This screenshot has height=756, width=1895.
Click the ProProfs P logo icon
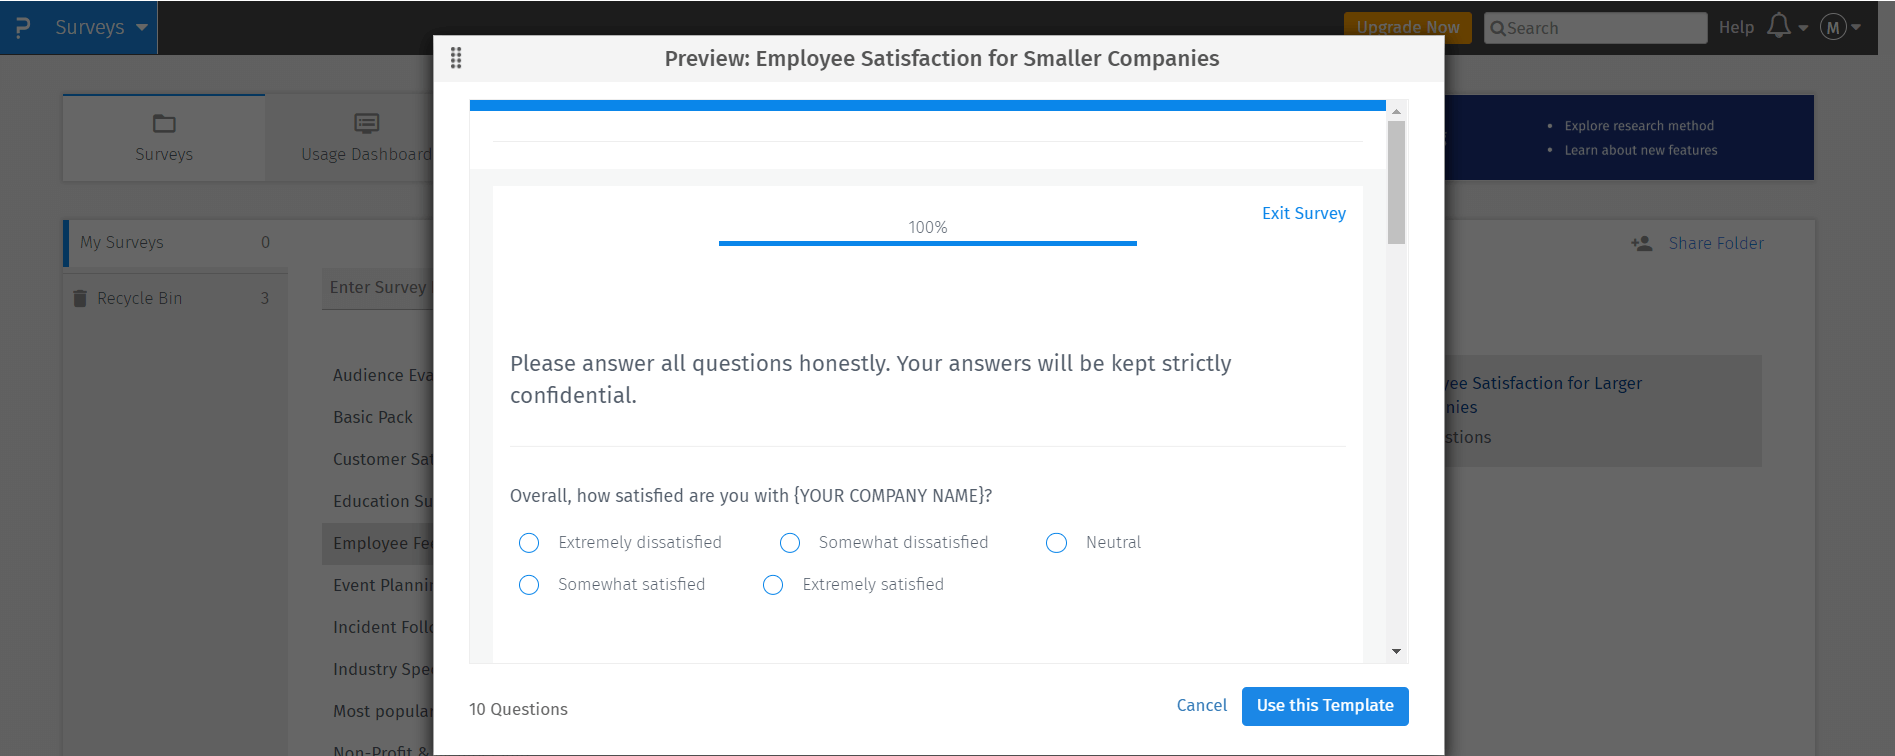click(x=25, y=27)
